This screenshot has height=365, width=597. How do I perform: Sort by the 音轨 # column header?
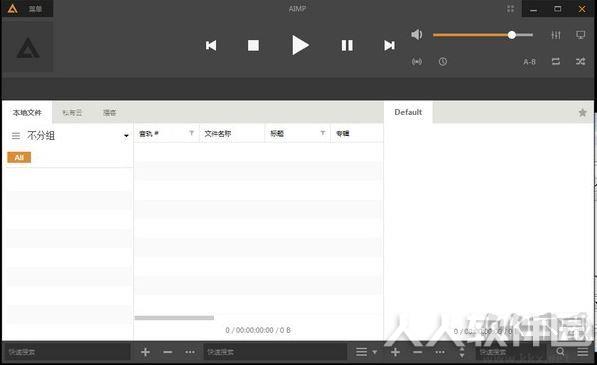tap(149, 134)
